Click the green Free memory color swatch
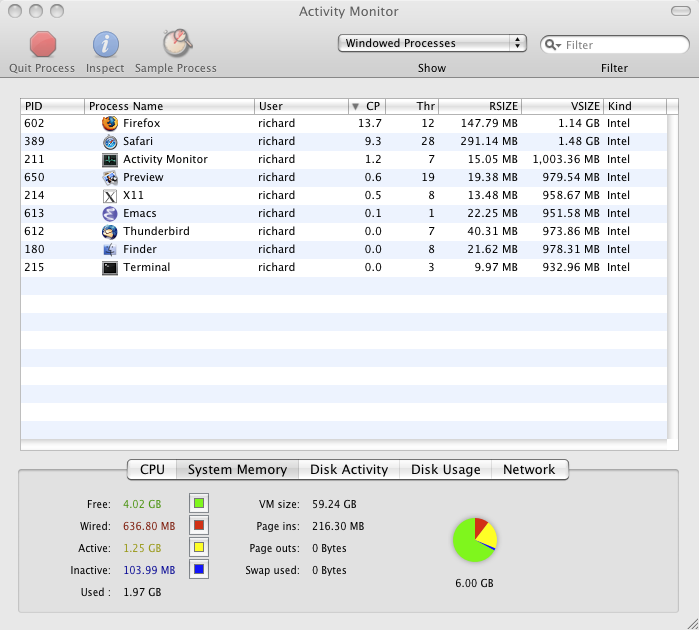 pyautogui.click(x=199, y=503)
